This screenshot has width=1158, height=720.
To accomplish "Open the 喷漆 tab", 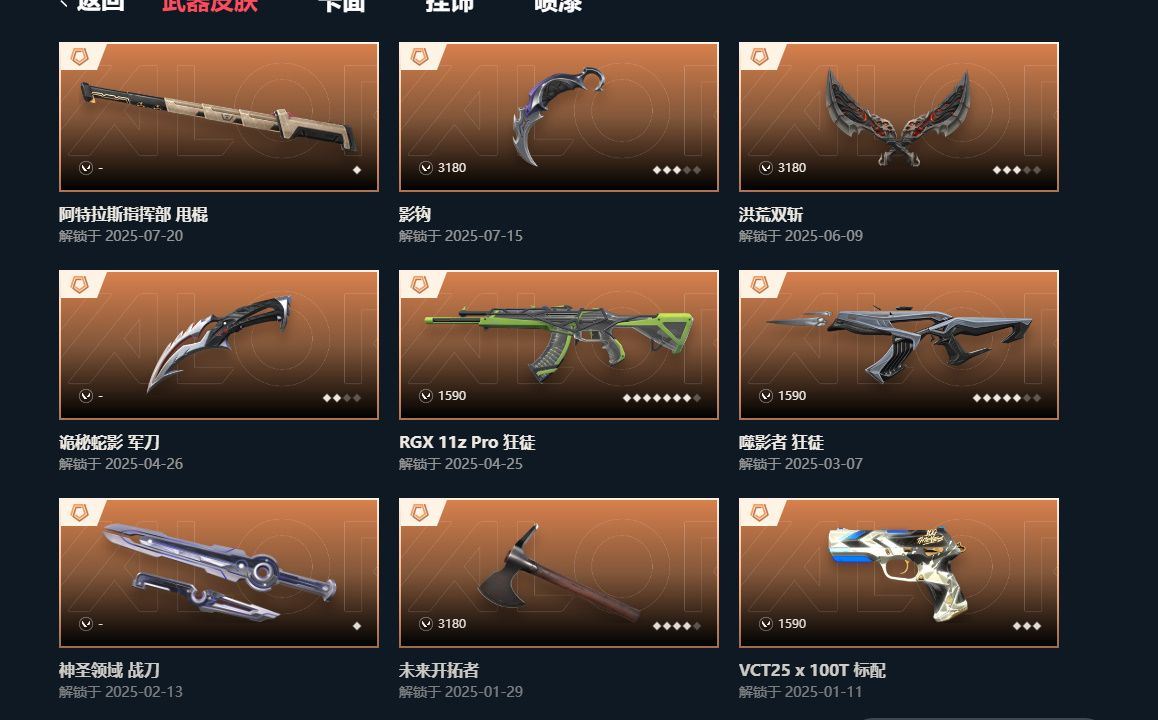I will pyautogui.click(x=558, y=4).
